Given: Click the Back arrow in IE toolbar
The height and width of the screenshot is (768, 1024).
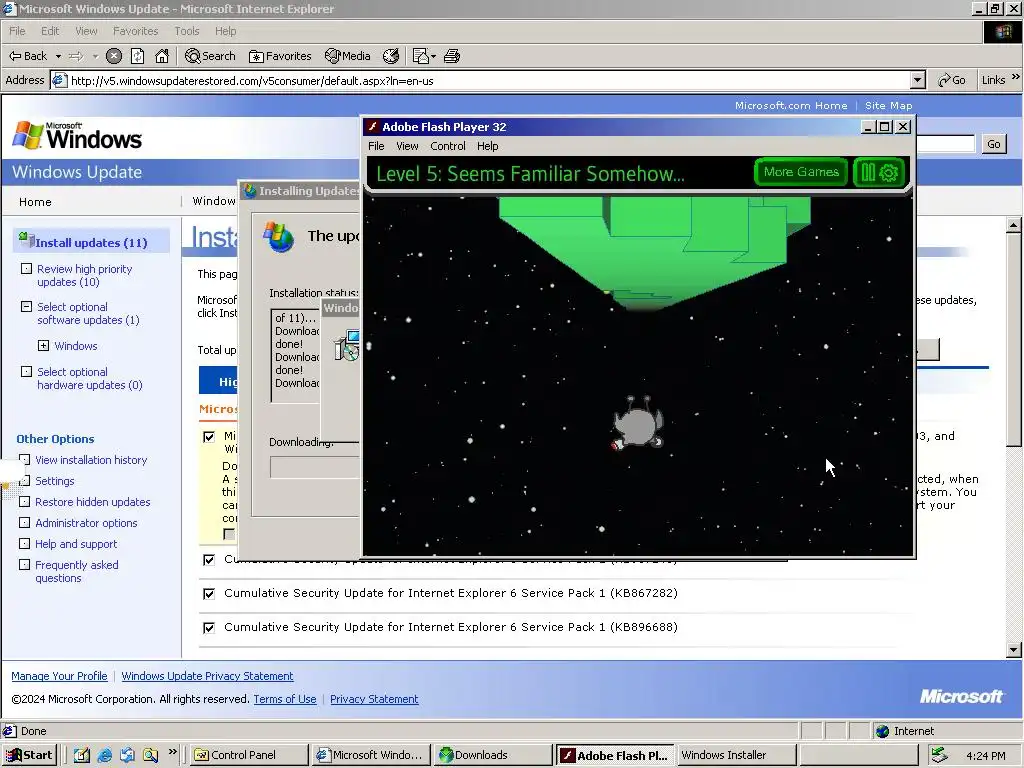Looking at the screenshot, I should pyautogui.click(x=27, y=56).
